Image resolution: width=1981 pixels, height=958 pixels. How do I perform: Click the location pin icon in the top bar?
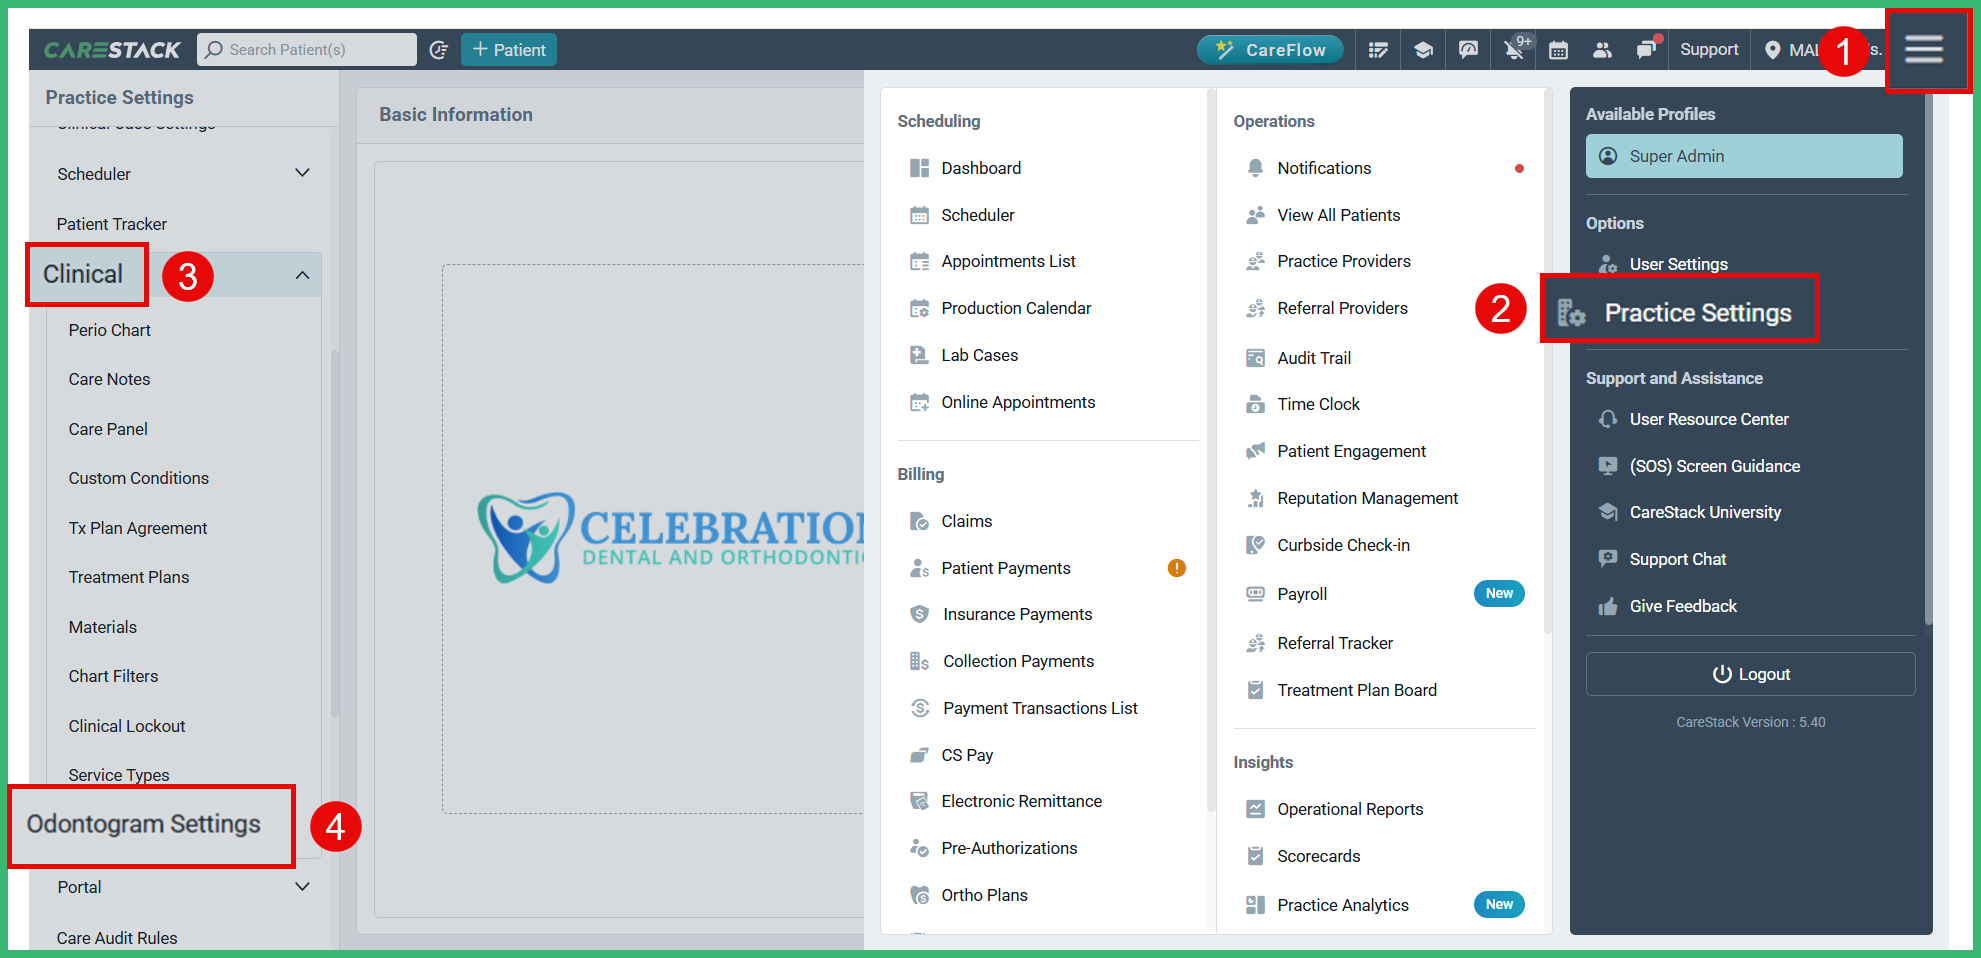pos(1771,49)
